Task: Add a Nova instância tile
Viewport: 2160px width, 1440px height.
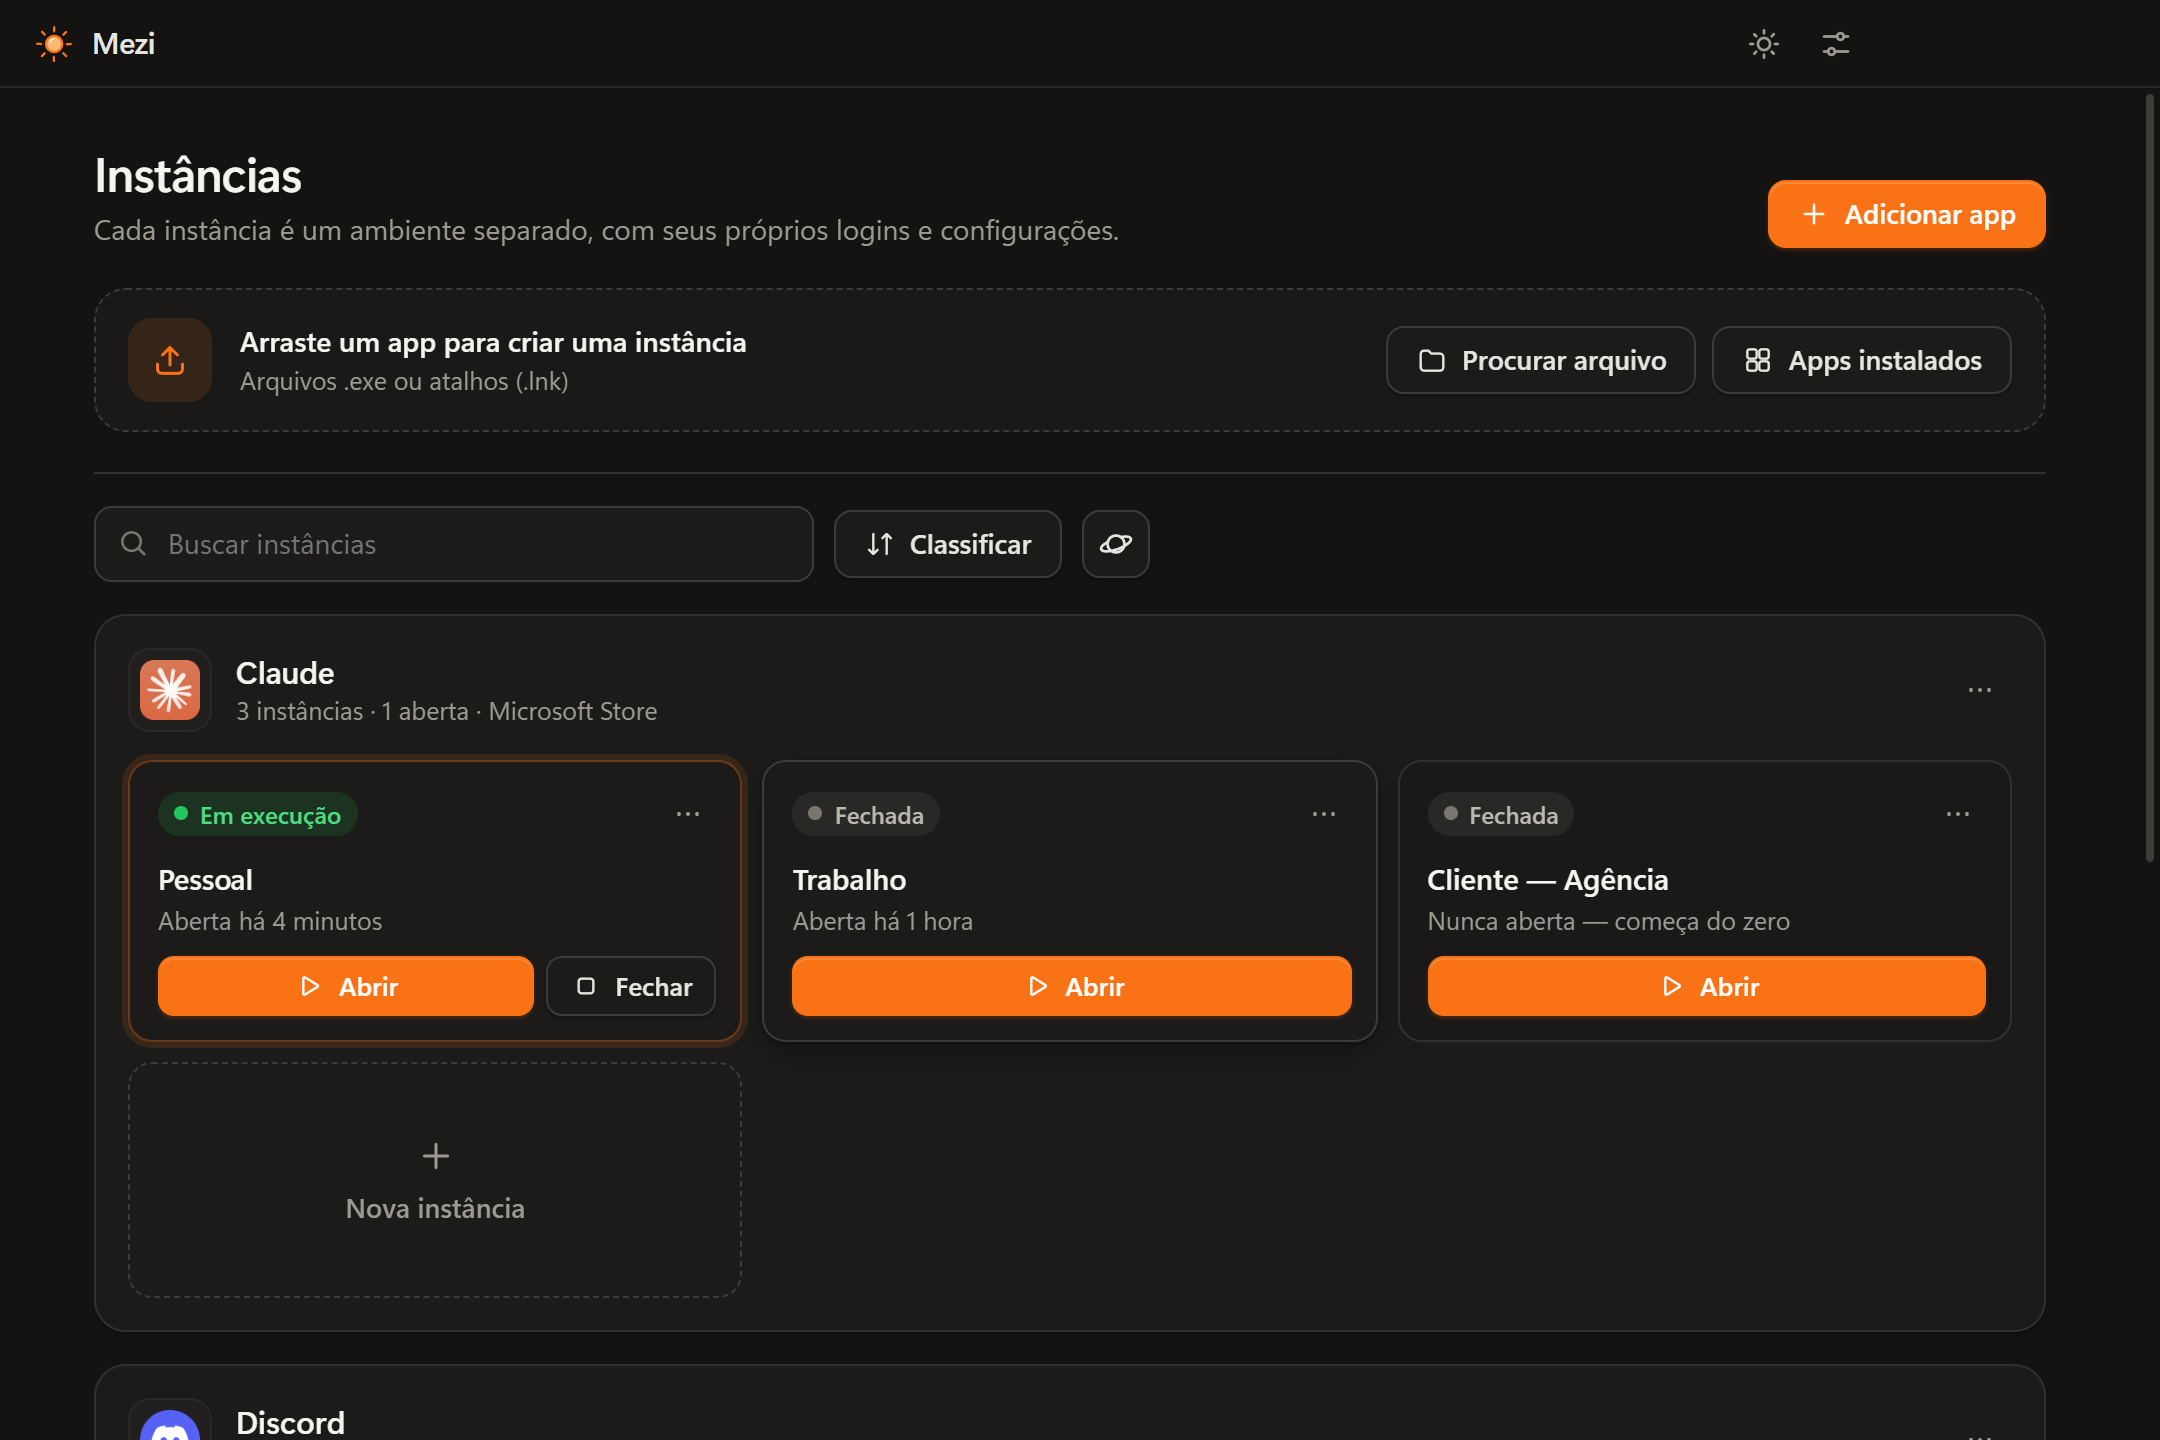Action: pos(435,1180)
